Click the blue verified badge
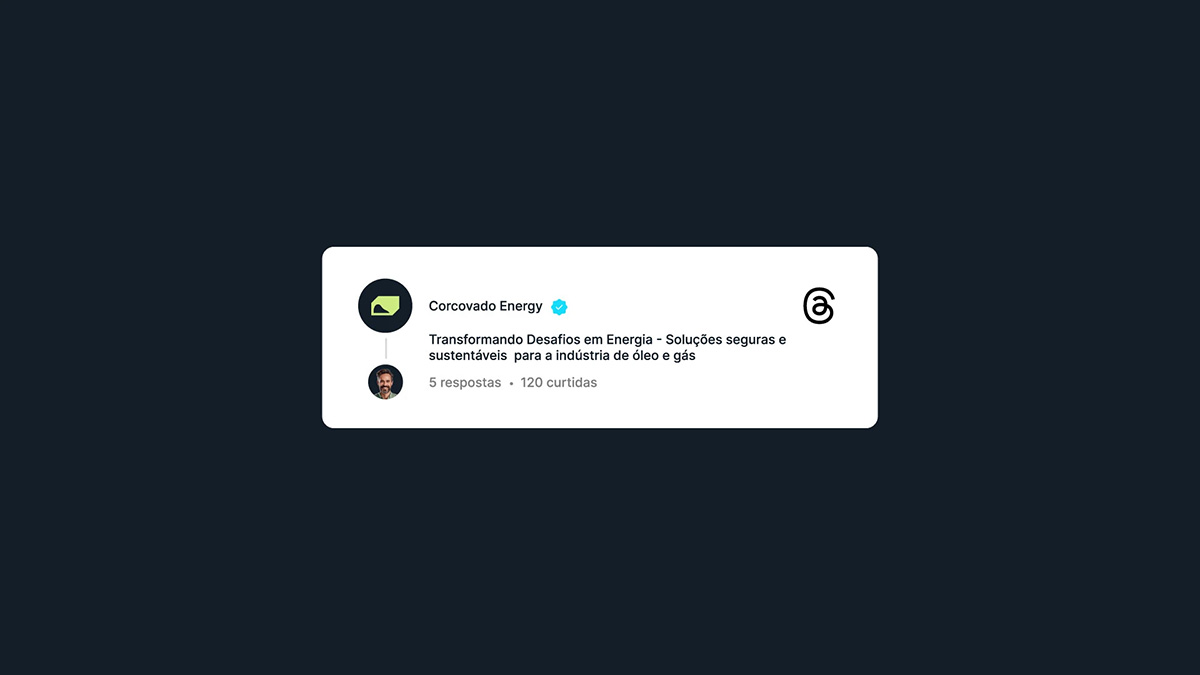Viewport: 1200px width, 675px height. click(x=559, y=307)
